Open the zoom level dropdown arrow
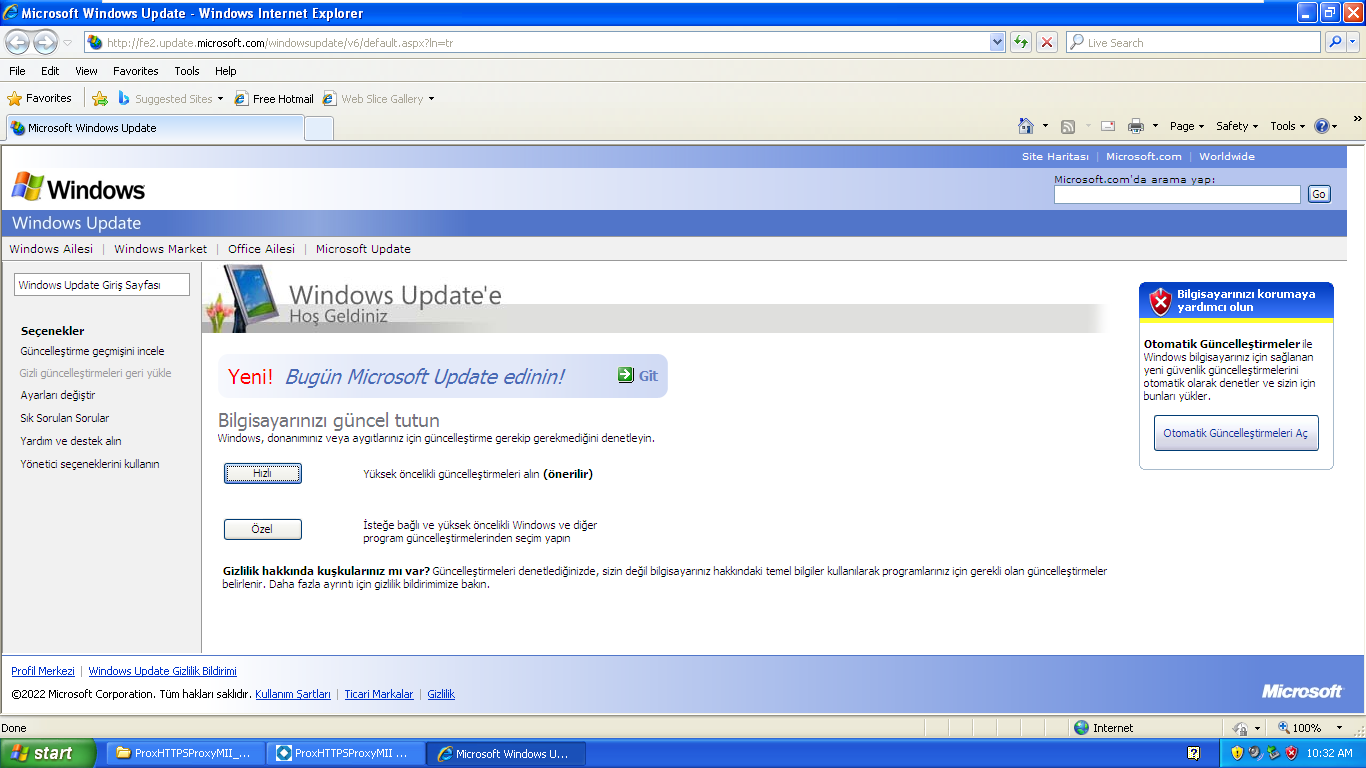Screen dimensions: 1366x768 [1340, 728]
